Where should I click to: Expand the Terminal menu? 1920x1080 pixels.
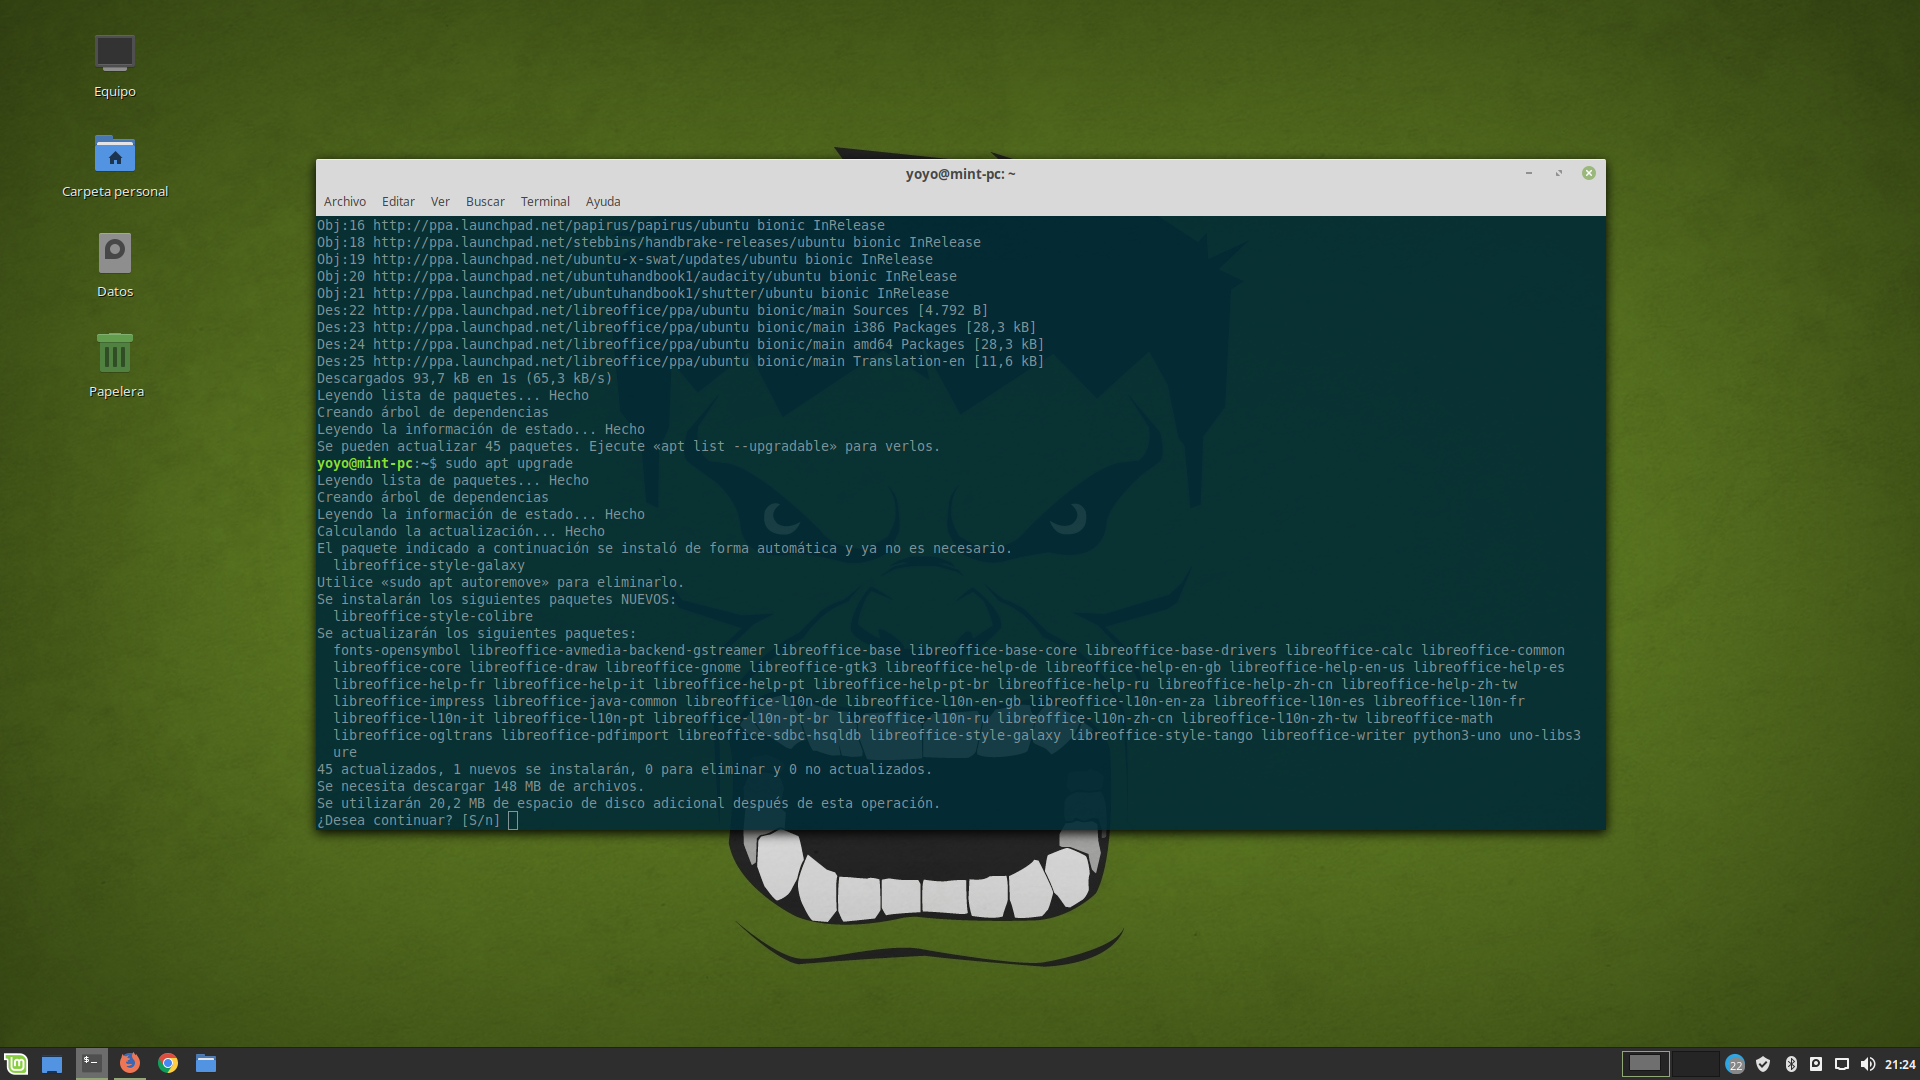[x=545, y=201]
